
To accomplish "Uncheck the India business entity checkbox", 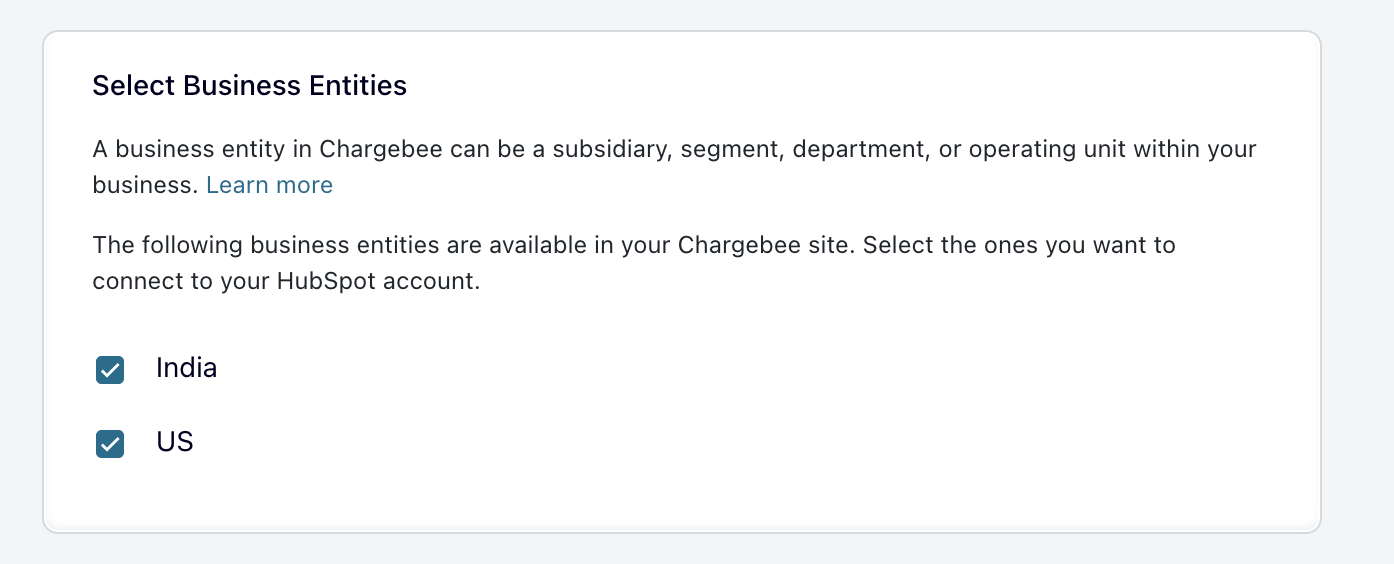I will 110,370.
